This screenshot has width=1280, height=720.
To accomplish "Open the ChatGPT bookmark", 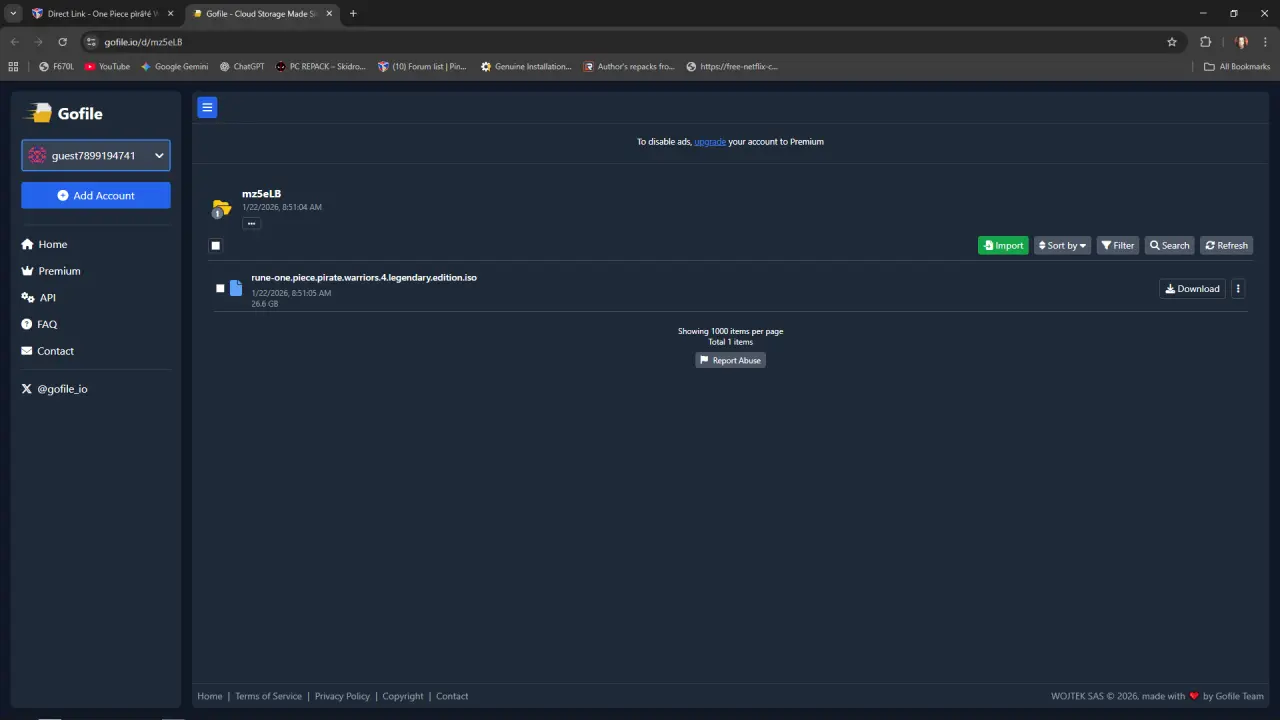I will coord(242,67).
